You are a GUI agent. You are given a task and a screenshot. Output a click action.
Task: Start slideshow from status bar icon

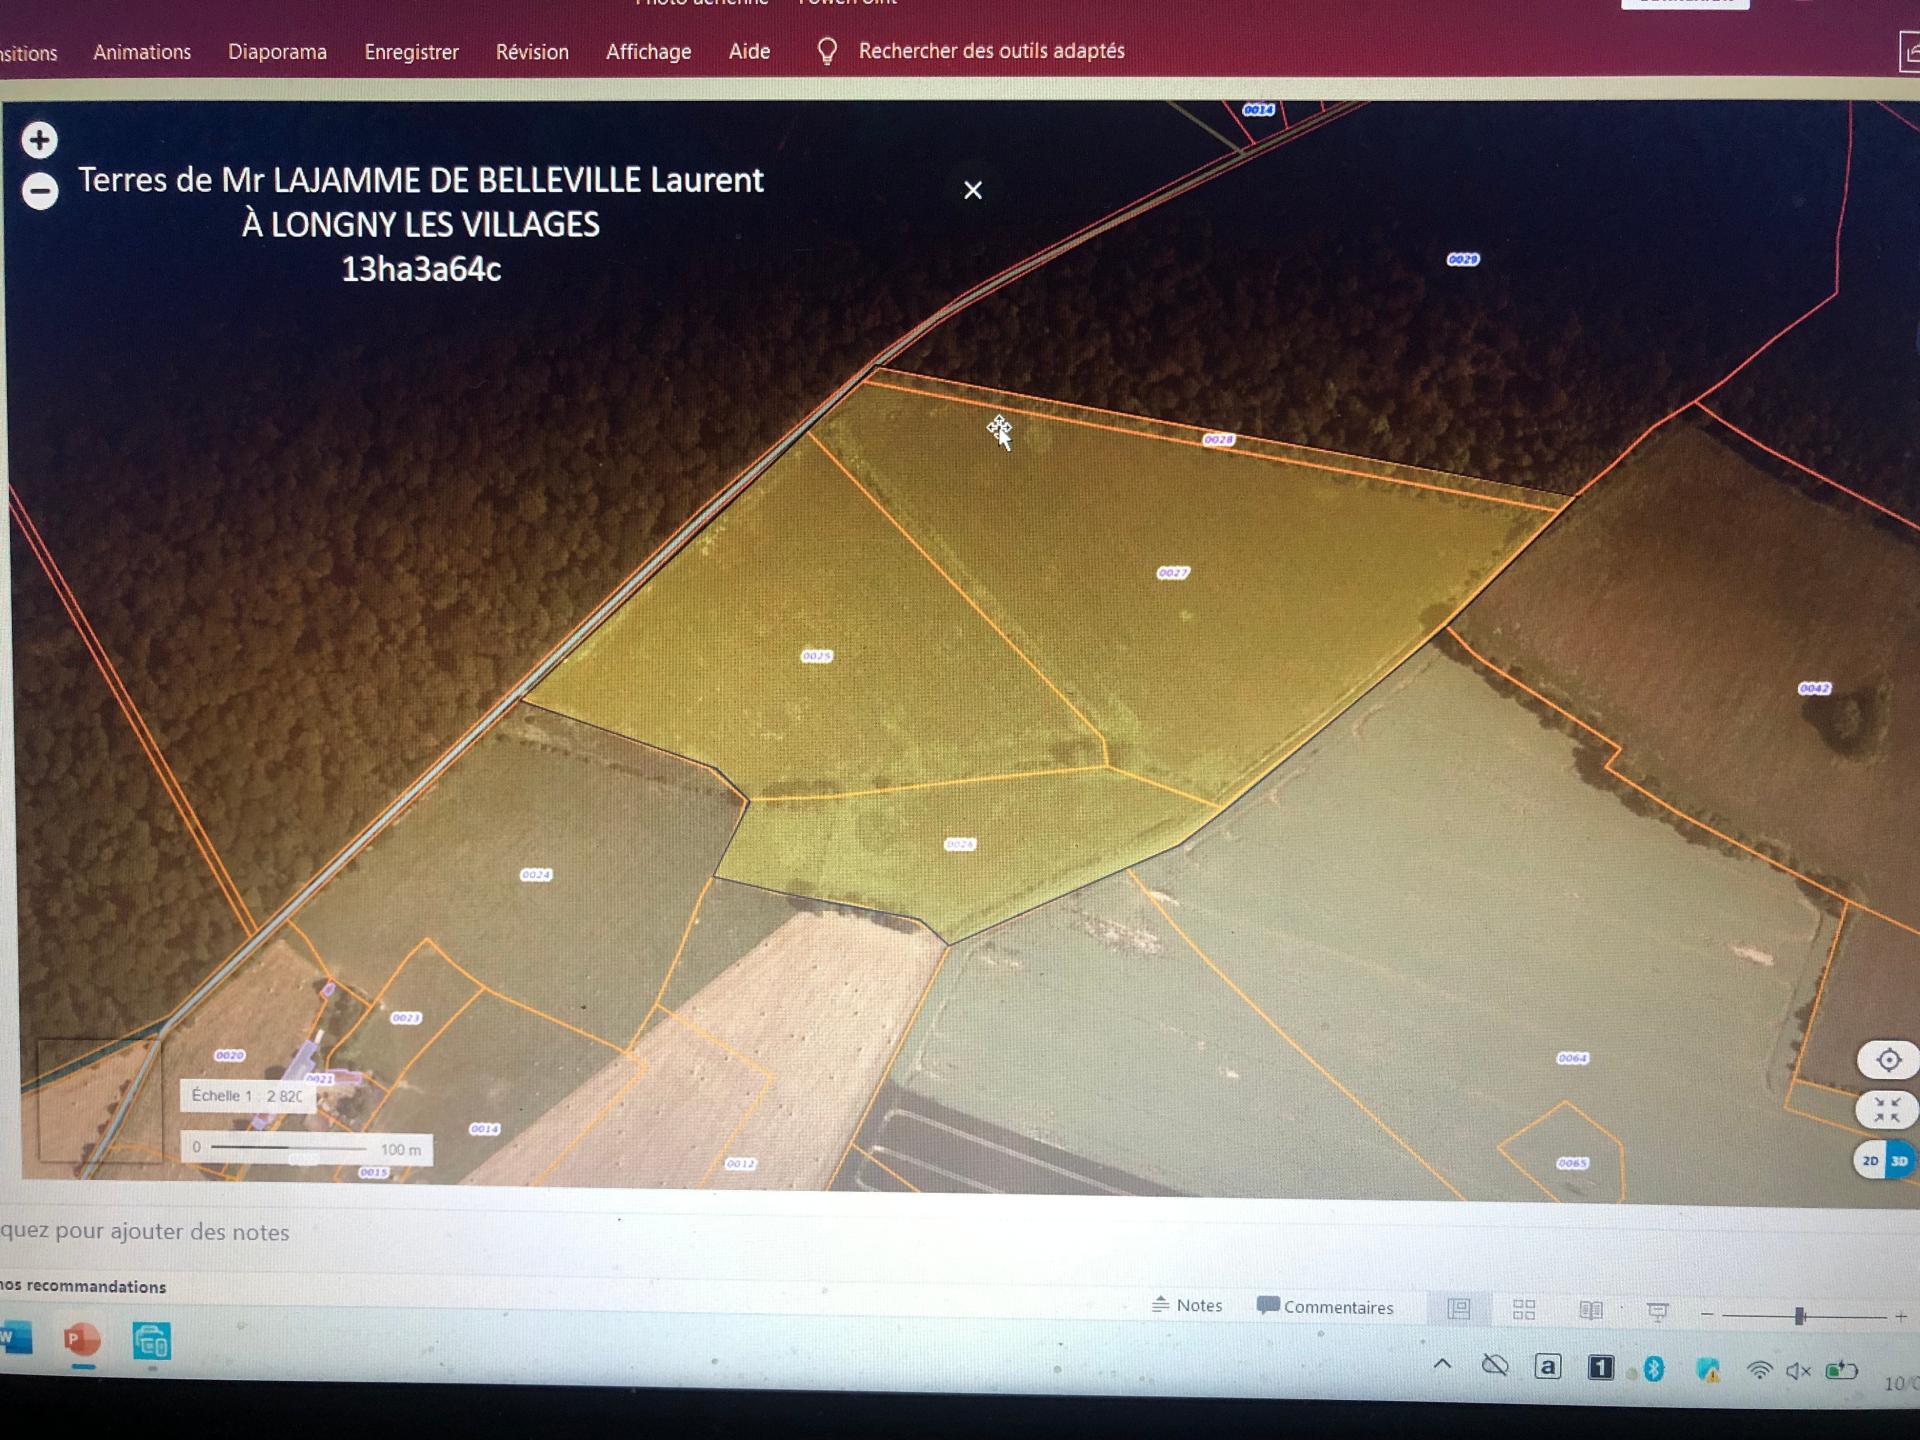point(1657,1311)
